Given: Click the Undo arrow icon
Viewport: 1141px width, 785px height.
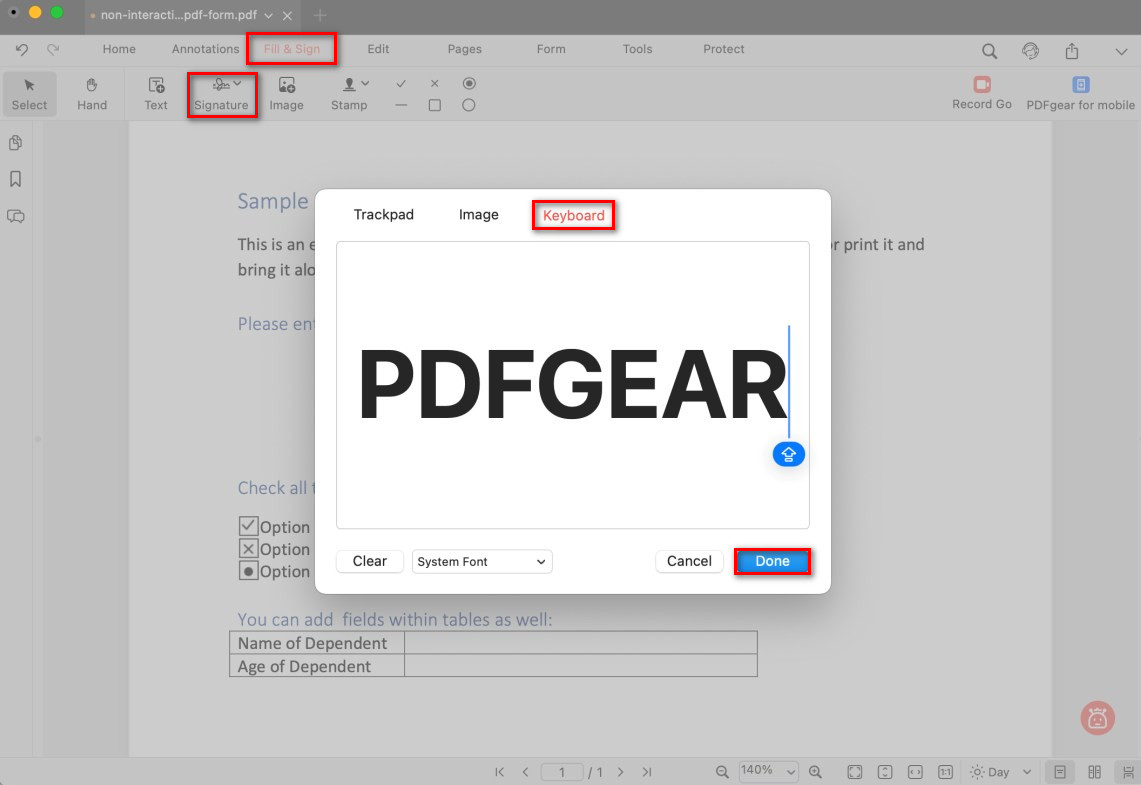Looking at the screenshot, I should click(x=22, y=49).
